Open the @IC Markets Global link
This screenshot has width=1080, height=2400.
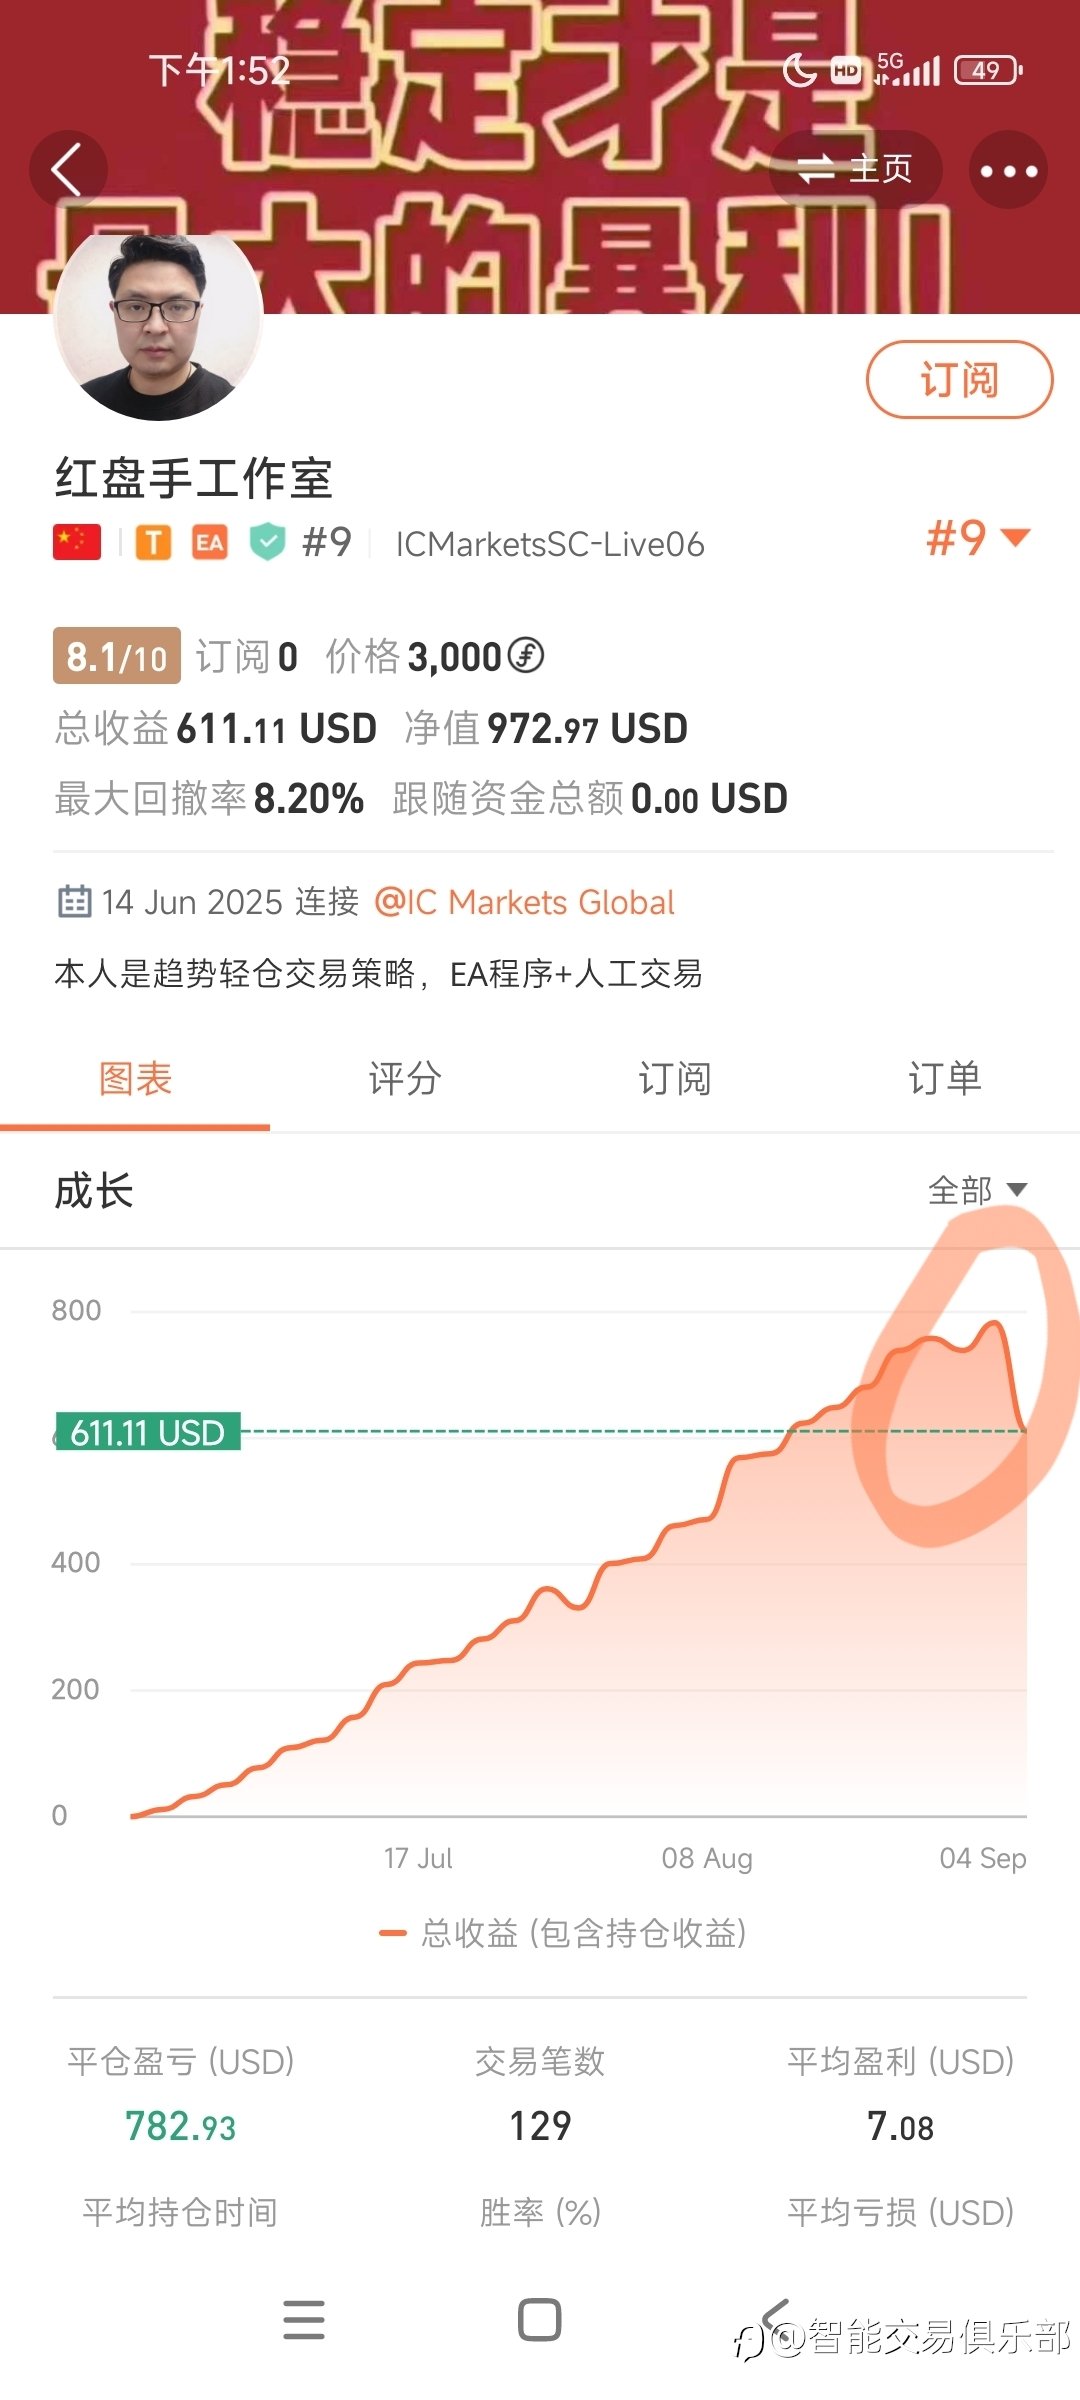(x=524, y=902)
